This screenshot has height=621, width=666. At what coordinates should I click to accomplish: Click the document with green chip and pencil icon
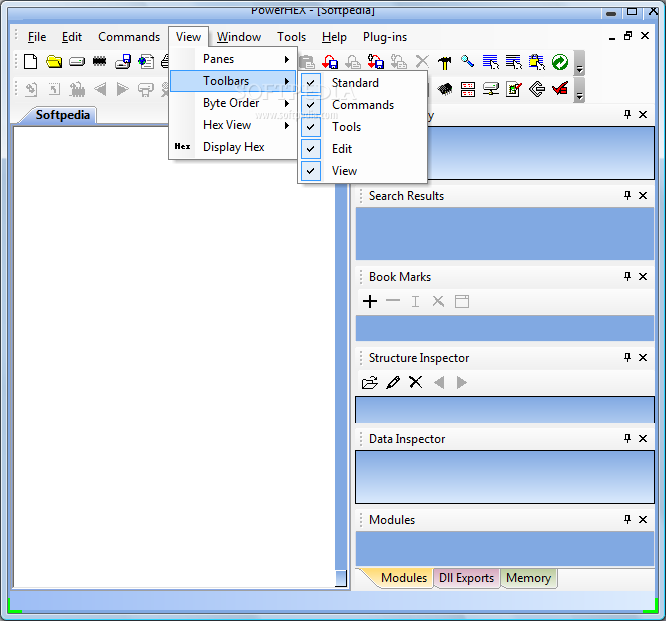pos(514,89)
